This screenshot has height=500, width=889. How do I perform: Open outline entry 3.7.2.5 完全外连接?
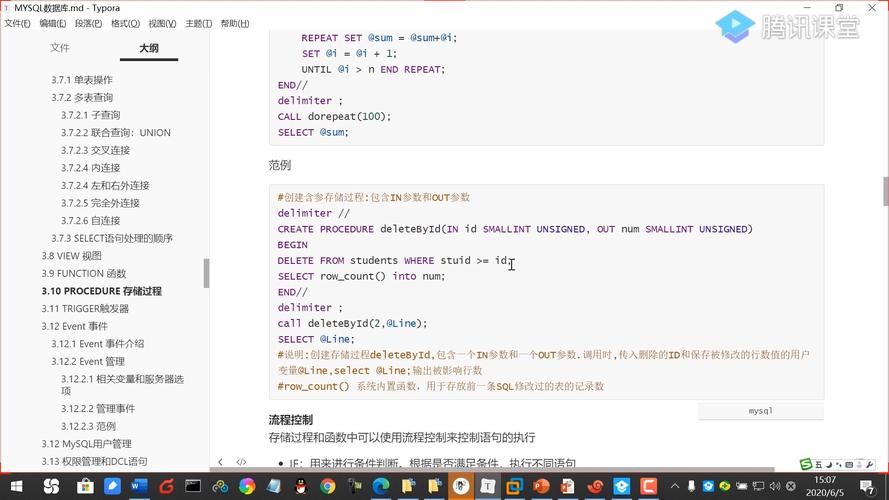click(x=100, y=203)
